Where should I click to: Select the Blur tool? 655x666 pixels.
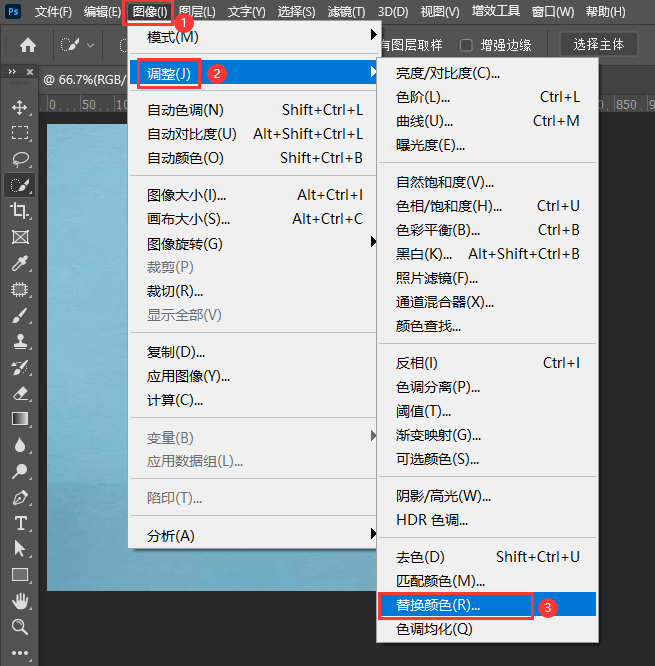[20, 445]
